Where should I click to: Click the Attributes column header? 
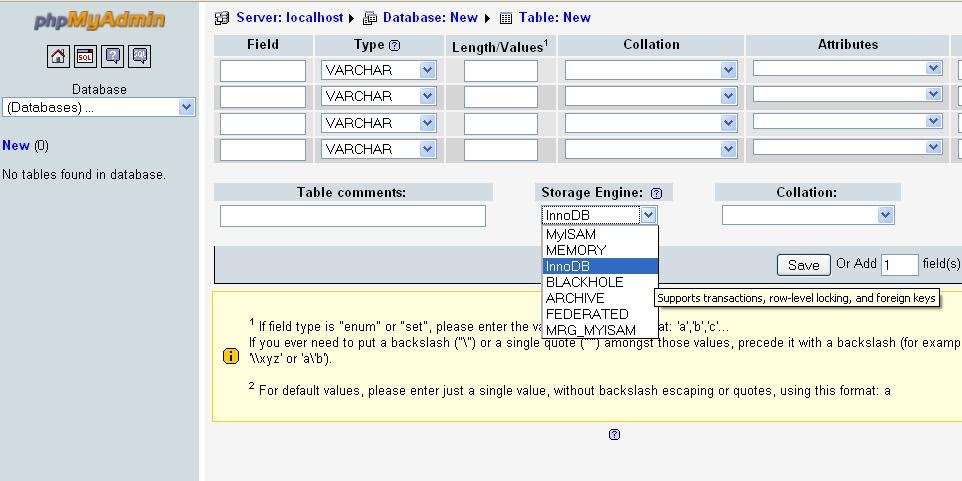[x=847, y=45]
